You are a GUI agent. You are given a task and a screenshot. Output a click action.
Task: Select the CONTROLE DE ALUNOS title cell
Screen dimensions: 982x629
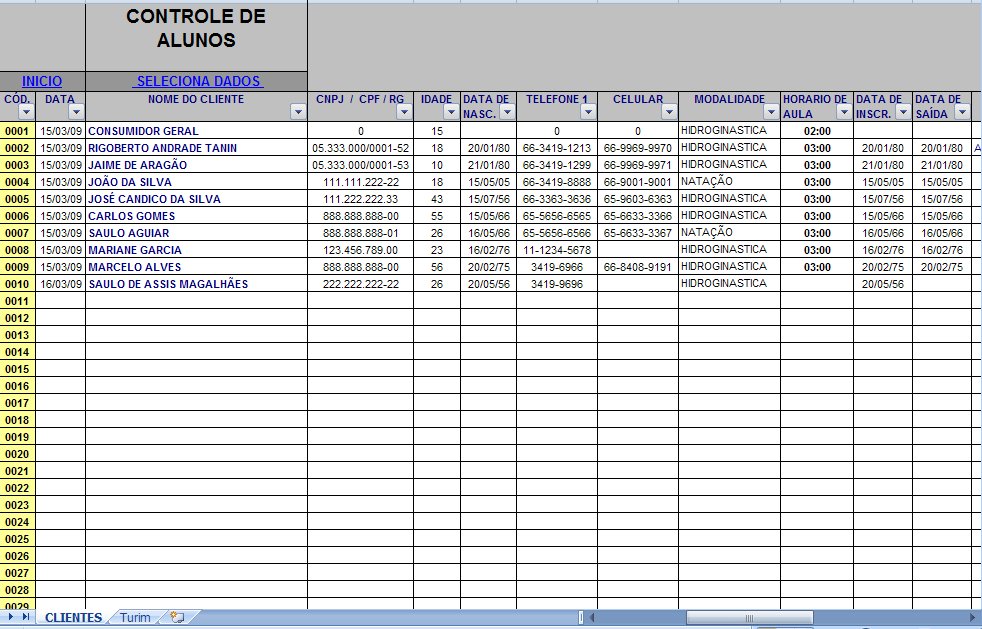pyautogui.click(x=196, y=37)
